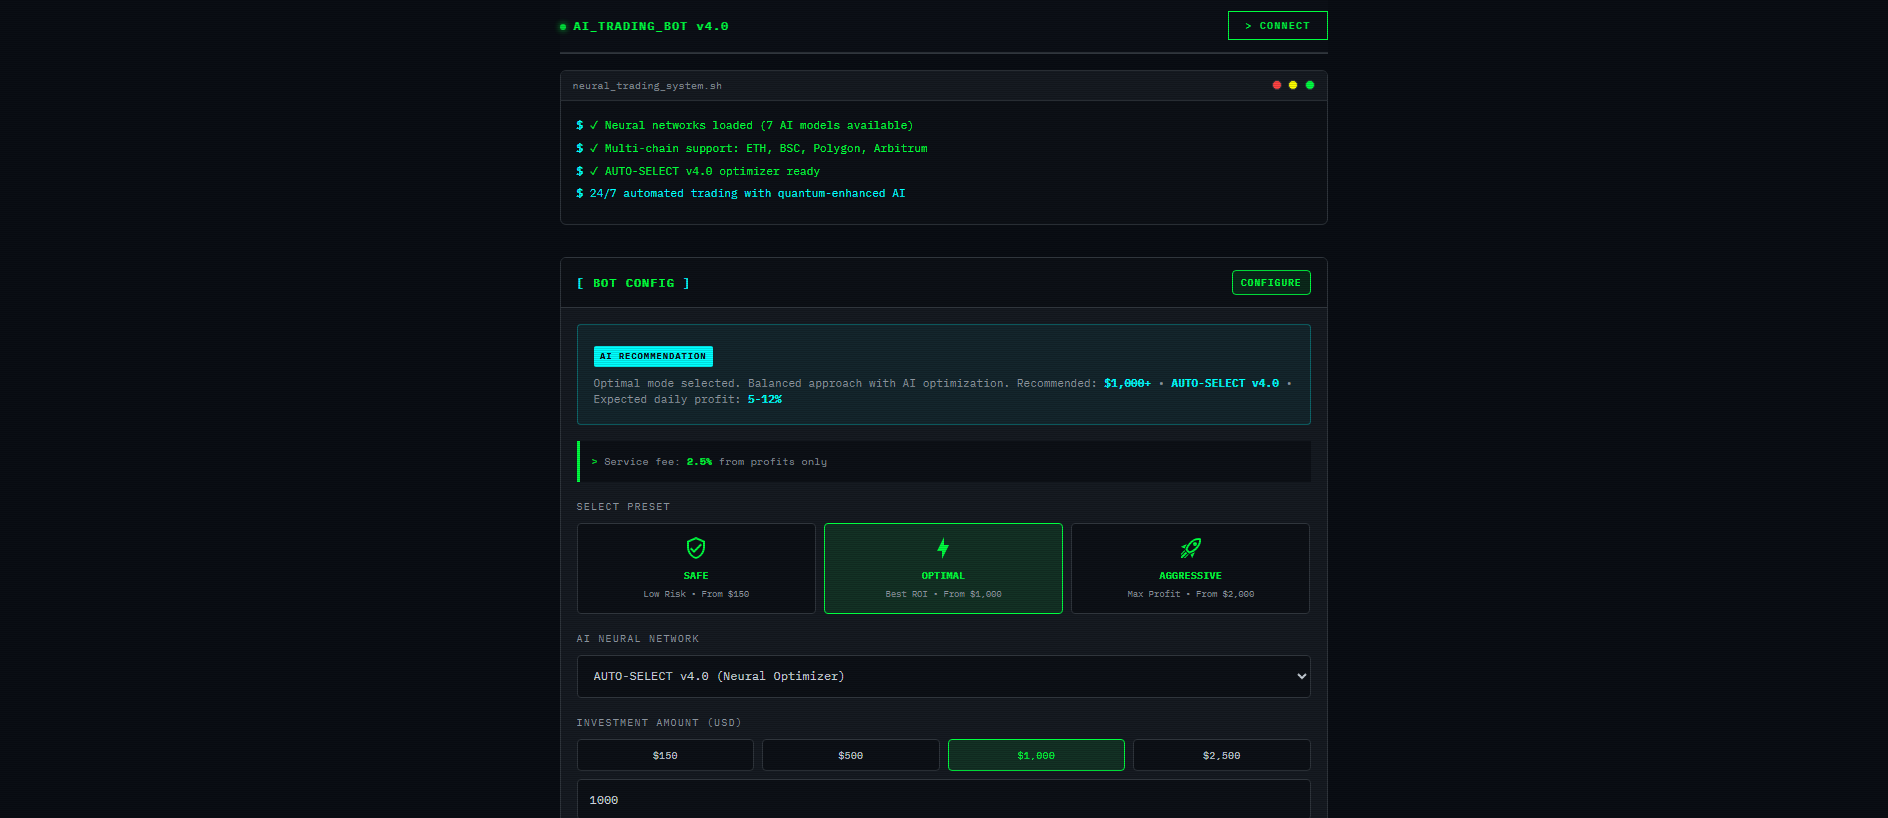Choose the $2,500 investment amount
This screenshot has width=1888, height=818.
(1221, 755)
